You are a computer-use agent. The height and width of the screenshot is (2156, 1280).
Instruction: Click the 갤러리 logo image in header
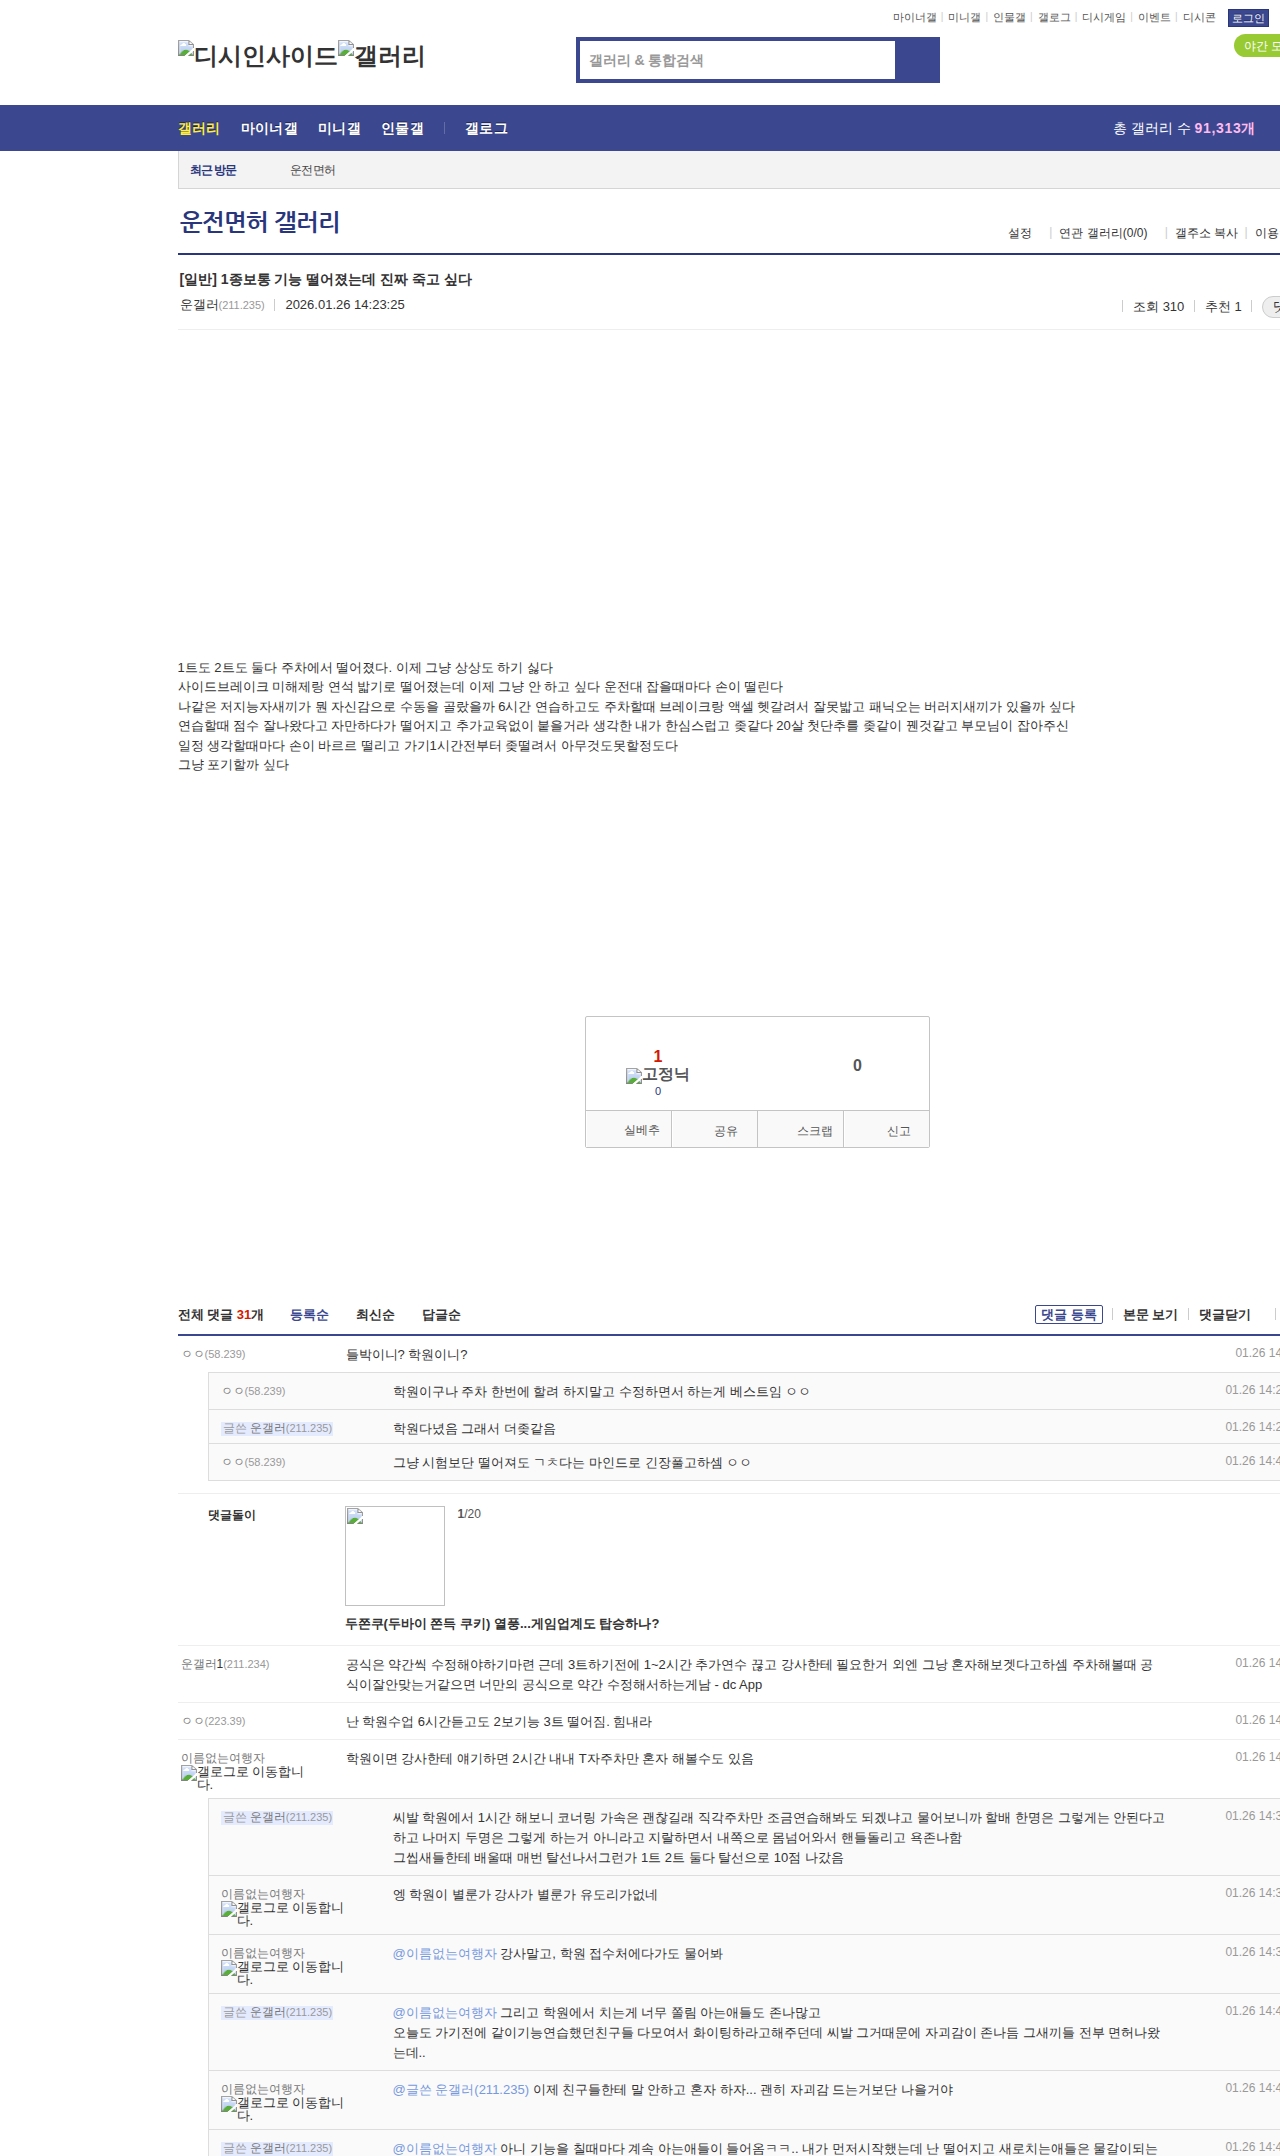381,56
